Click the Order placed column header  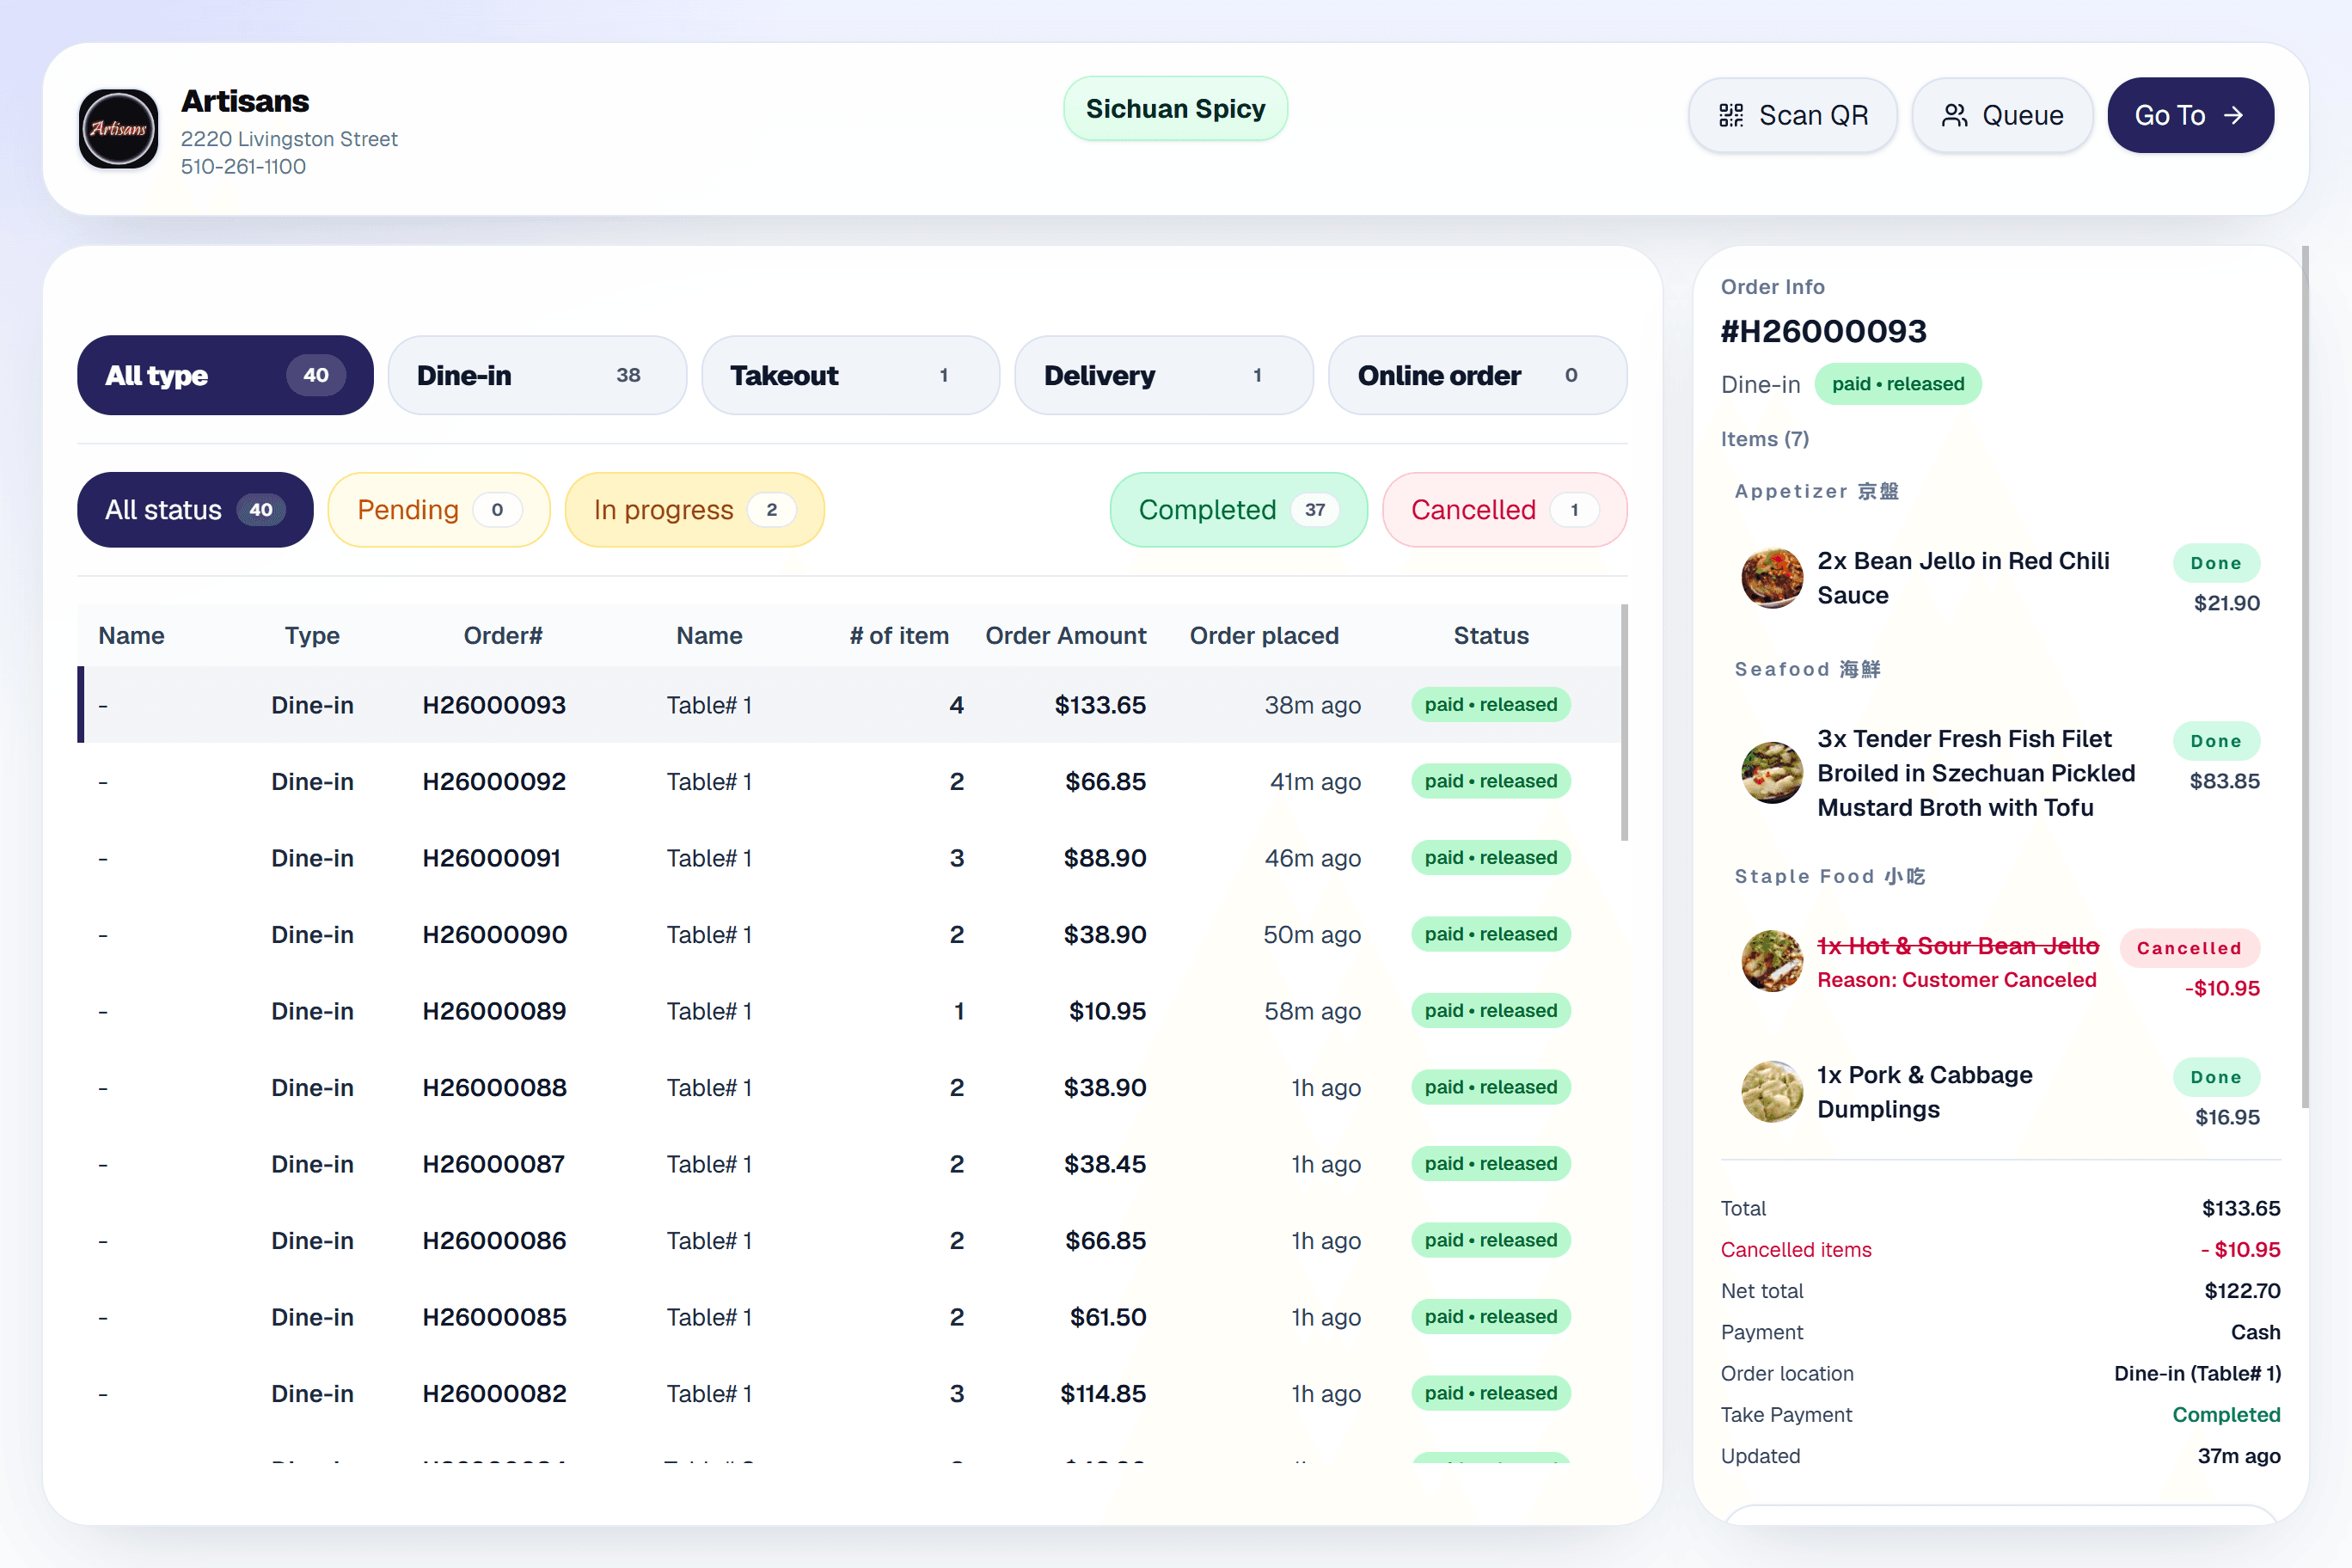point(1264,636)
